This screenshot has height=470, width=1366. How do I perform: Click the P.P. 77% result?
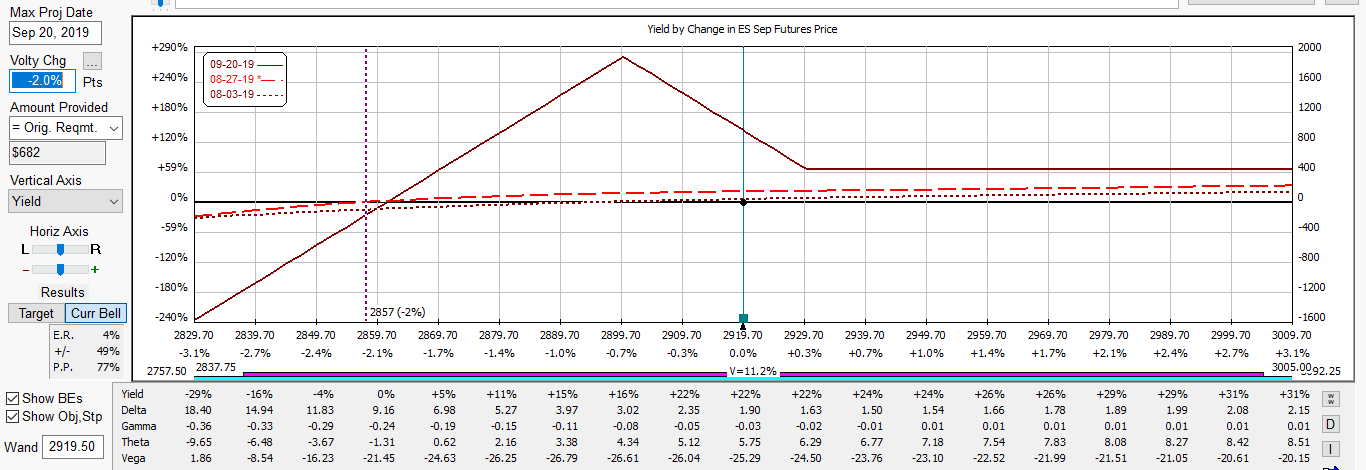tap(86, 367)
